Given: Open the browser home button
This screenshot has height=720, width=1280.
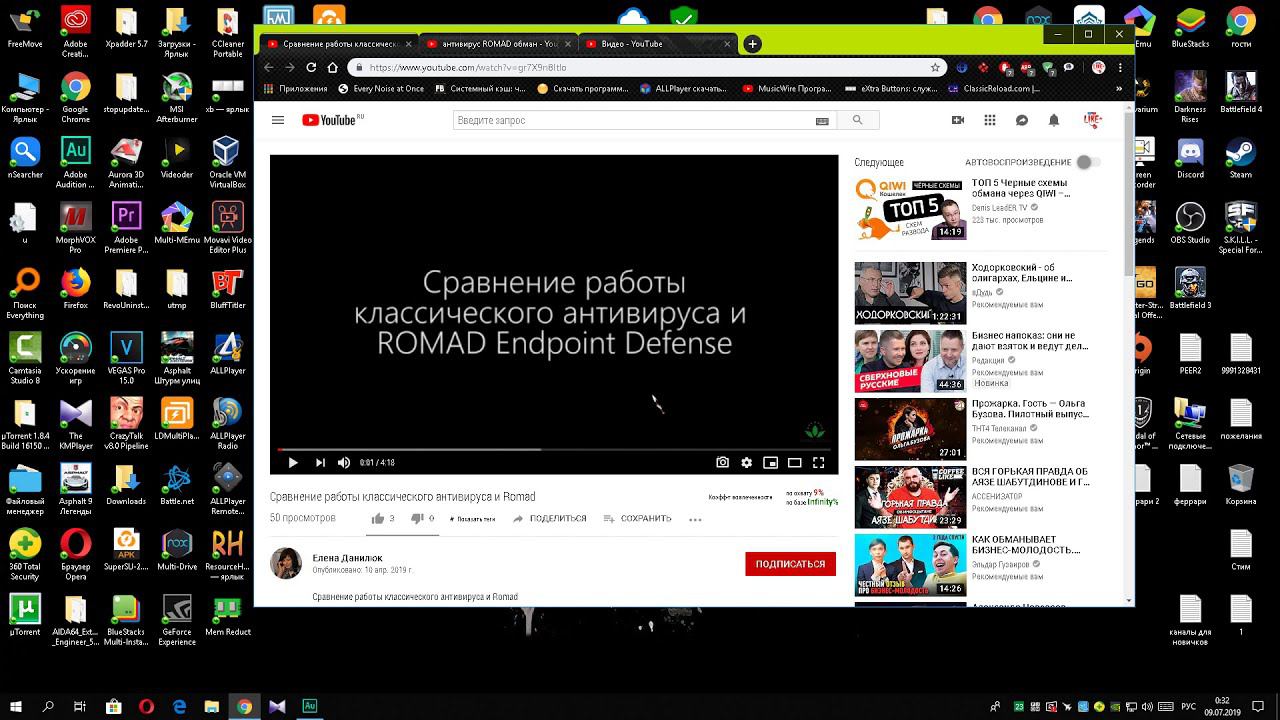Looking at the screenshot, I should (x=332, y=67).
